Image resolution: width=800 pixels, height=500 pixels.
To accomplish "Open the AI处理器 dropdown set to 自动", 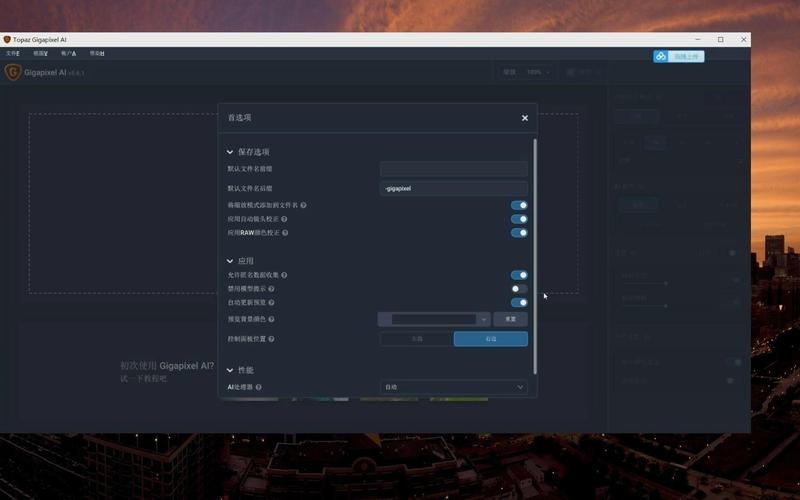I will [x=454, y=387].
